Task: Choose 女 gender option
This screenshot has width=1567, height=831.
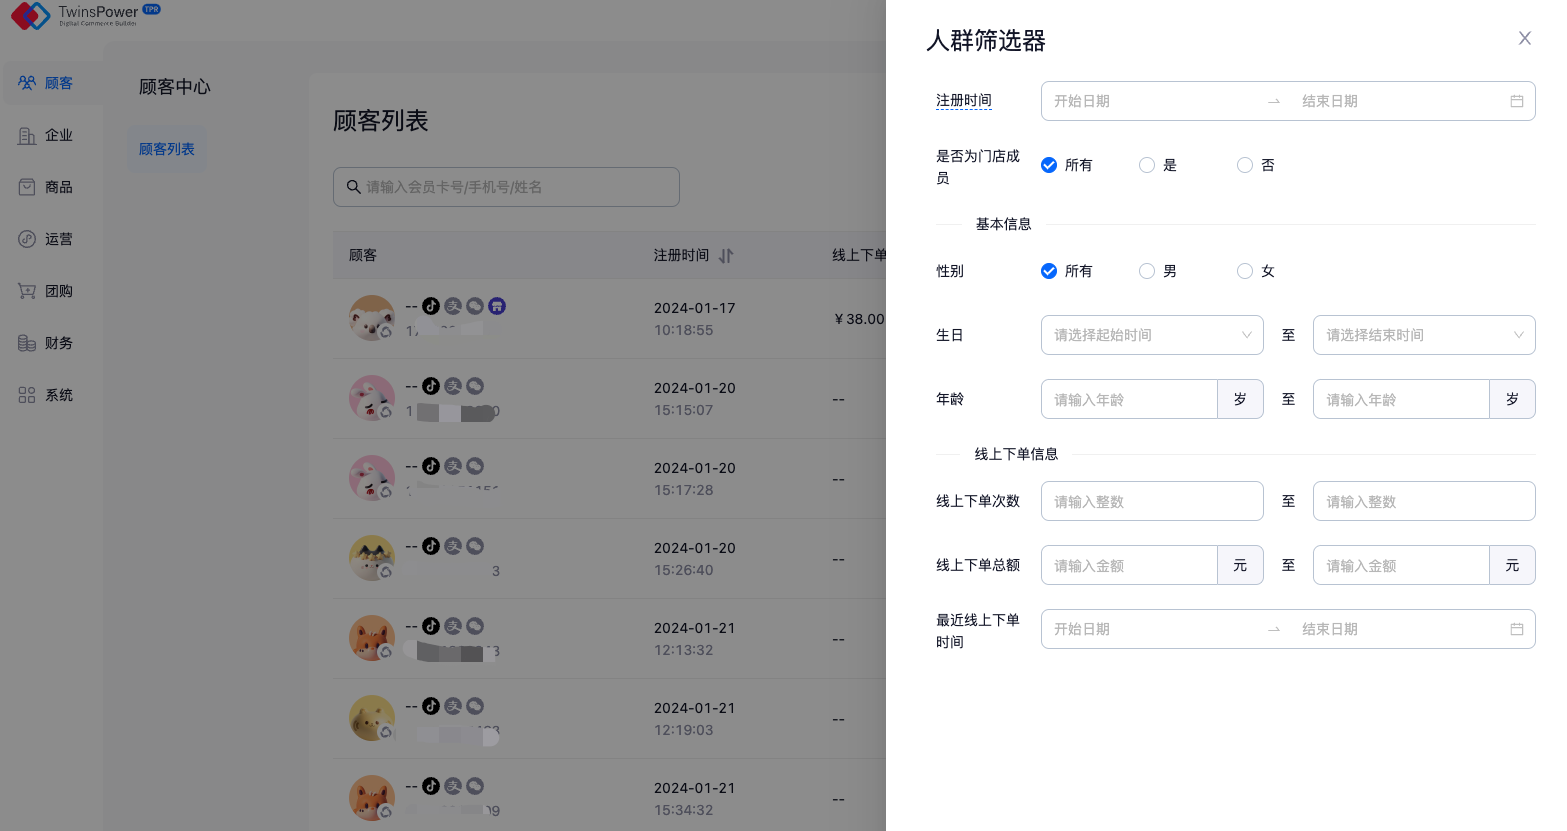Action: click(1245, 271)
